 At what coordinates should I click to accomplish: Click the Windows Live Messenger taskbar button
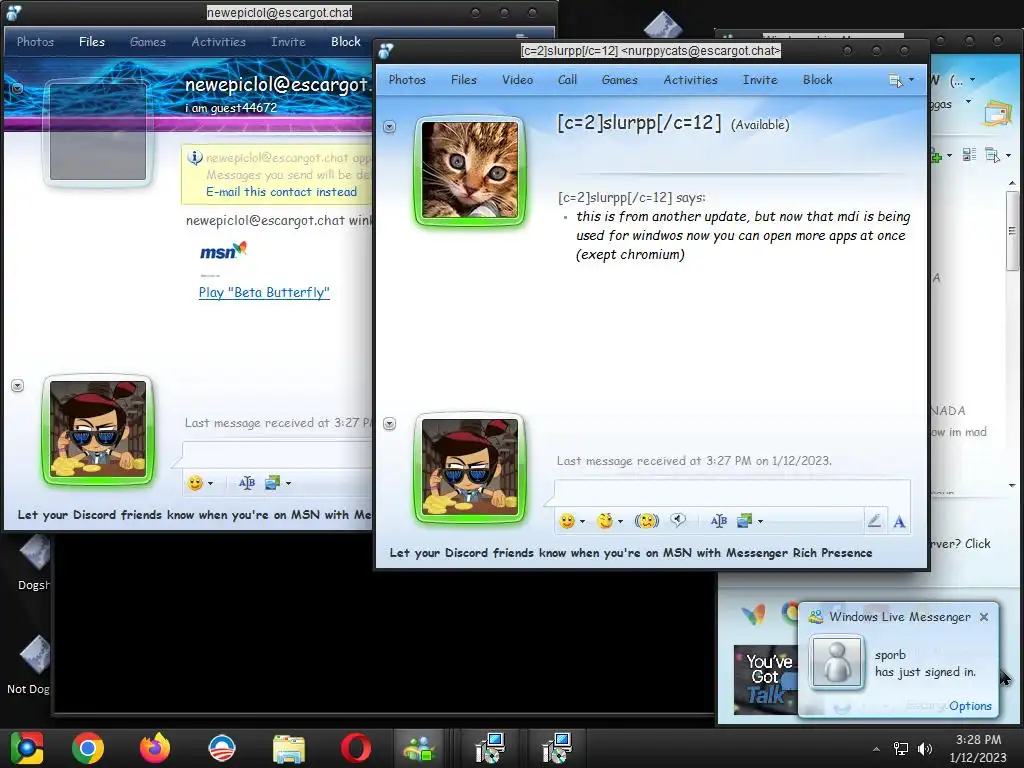420,748
